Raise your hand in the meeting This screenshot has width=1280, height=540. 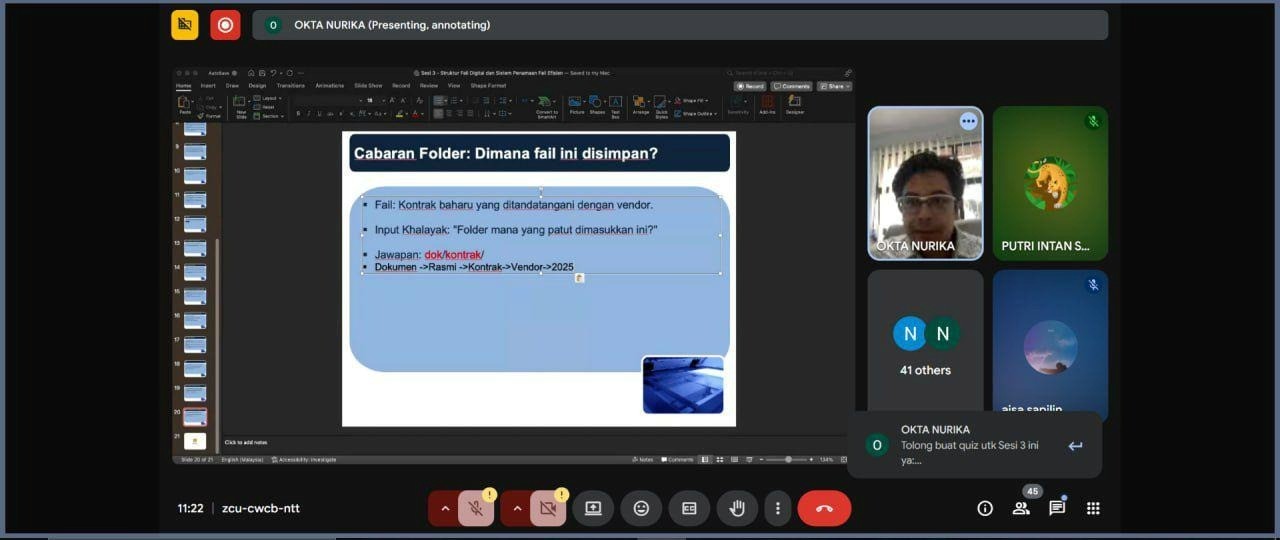tap(737, 508)
